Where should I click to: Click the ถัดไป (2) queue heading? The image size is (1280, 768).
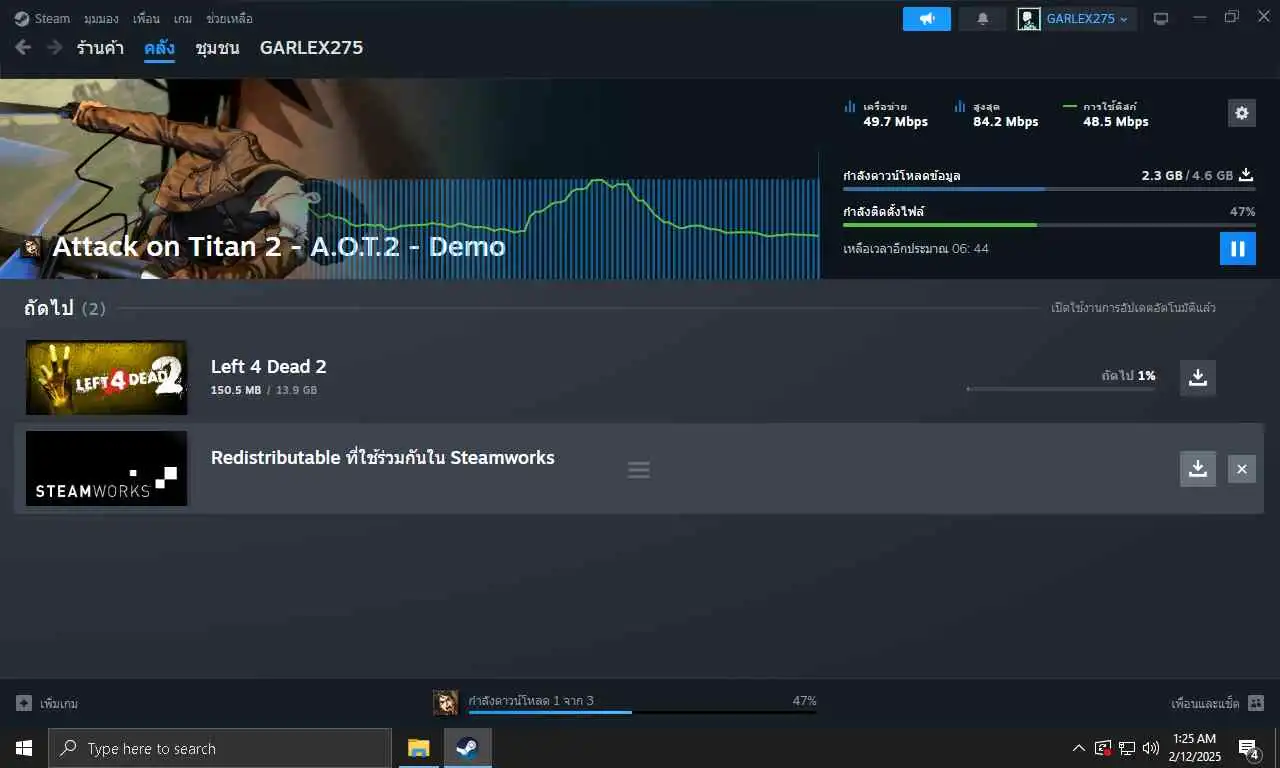(x=64, y=308)
